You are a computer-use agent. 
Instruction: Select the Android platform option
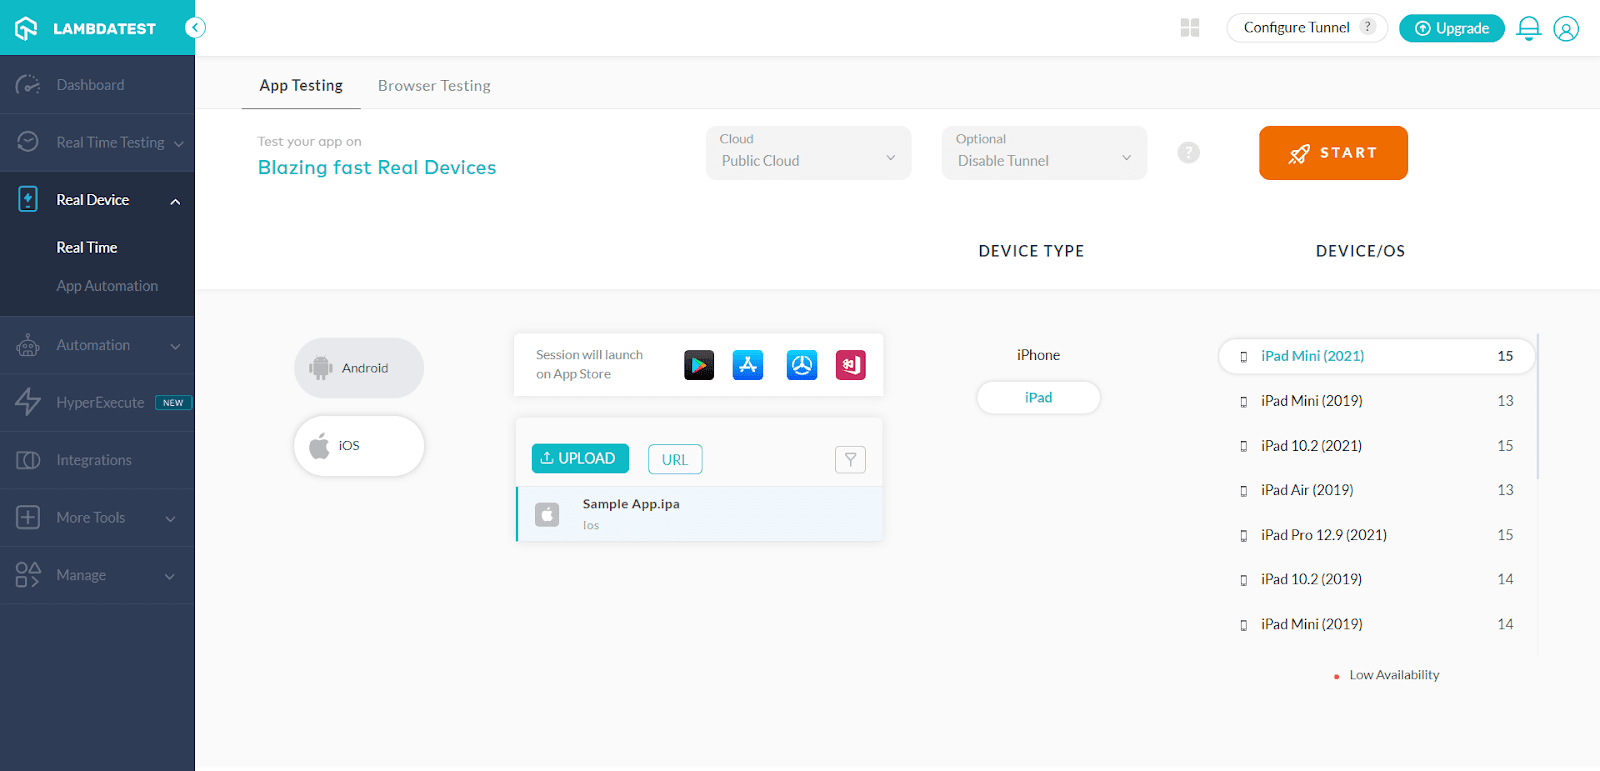[x=359, y=368]
